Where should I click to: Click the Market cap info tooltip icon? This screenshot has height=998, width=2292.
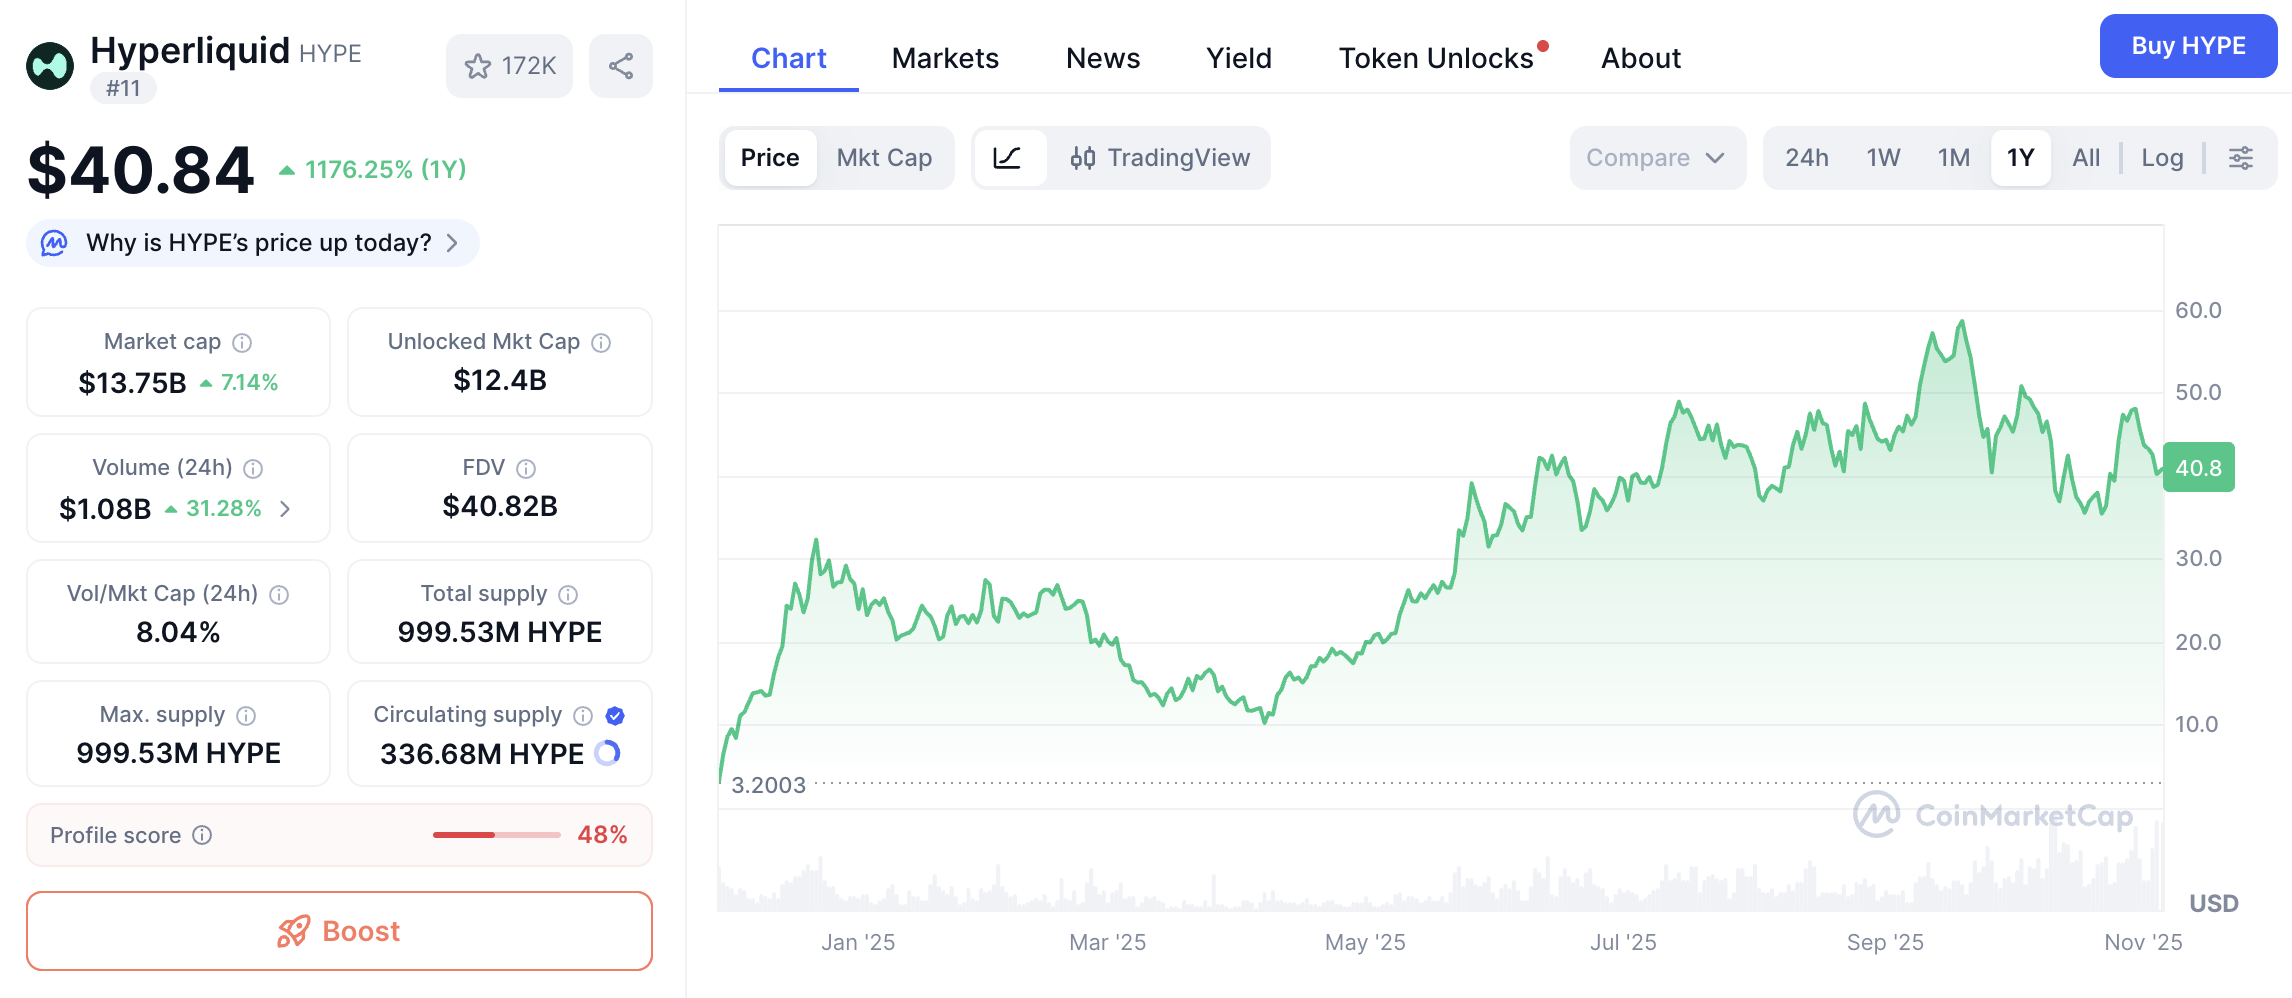[243, 341]
